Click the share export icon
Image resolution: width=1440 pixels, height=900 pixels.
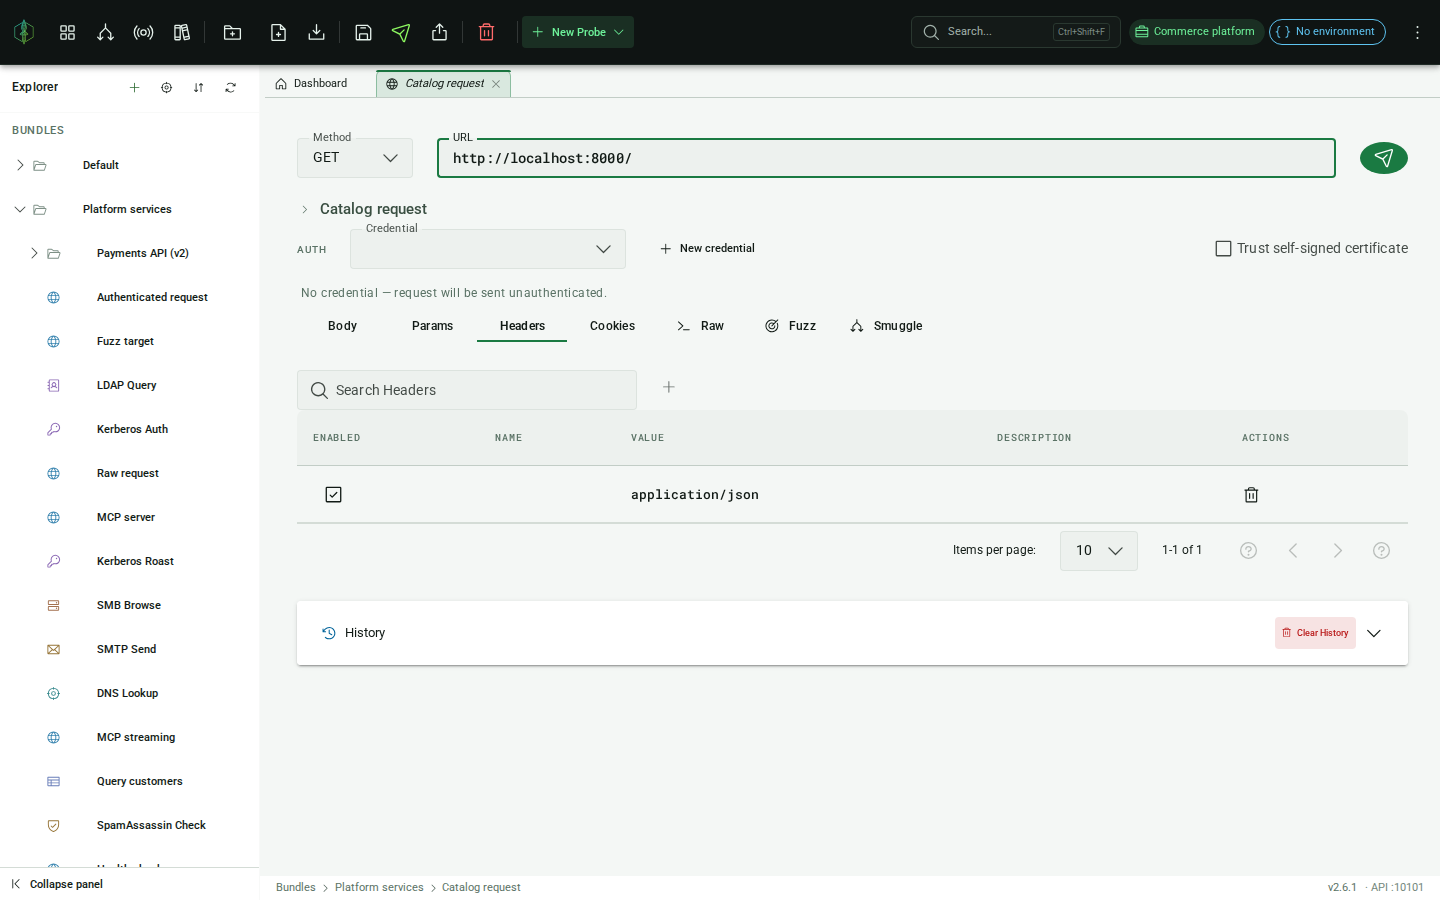(x=439, y=32)
